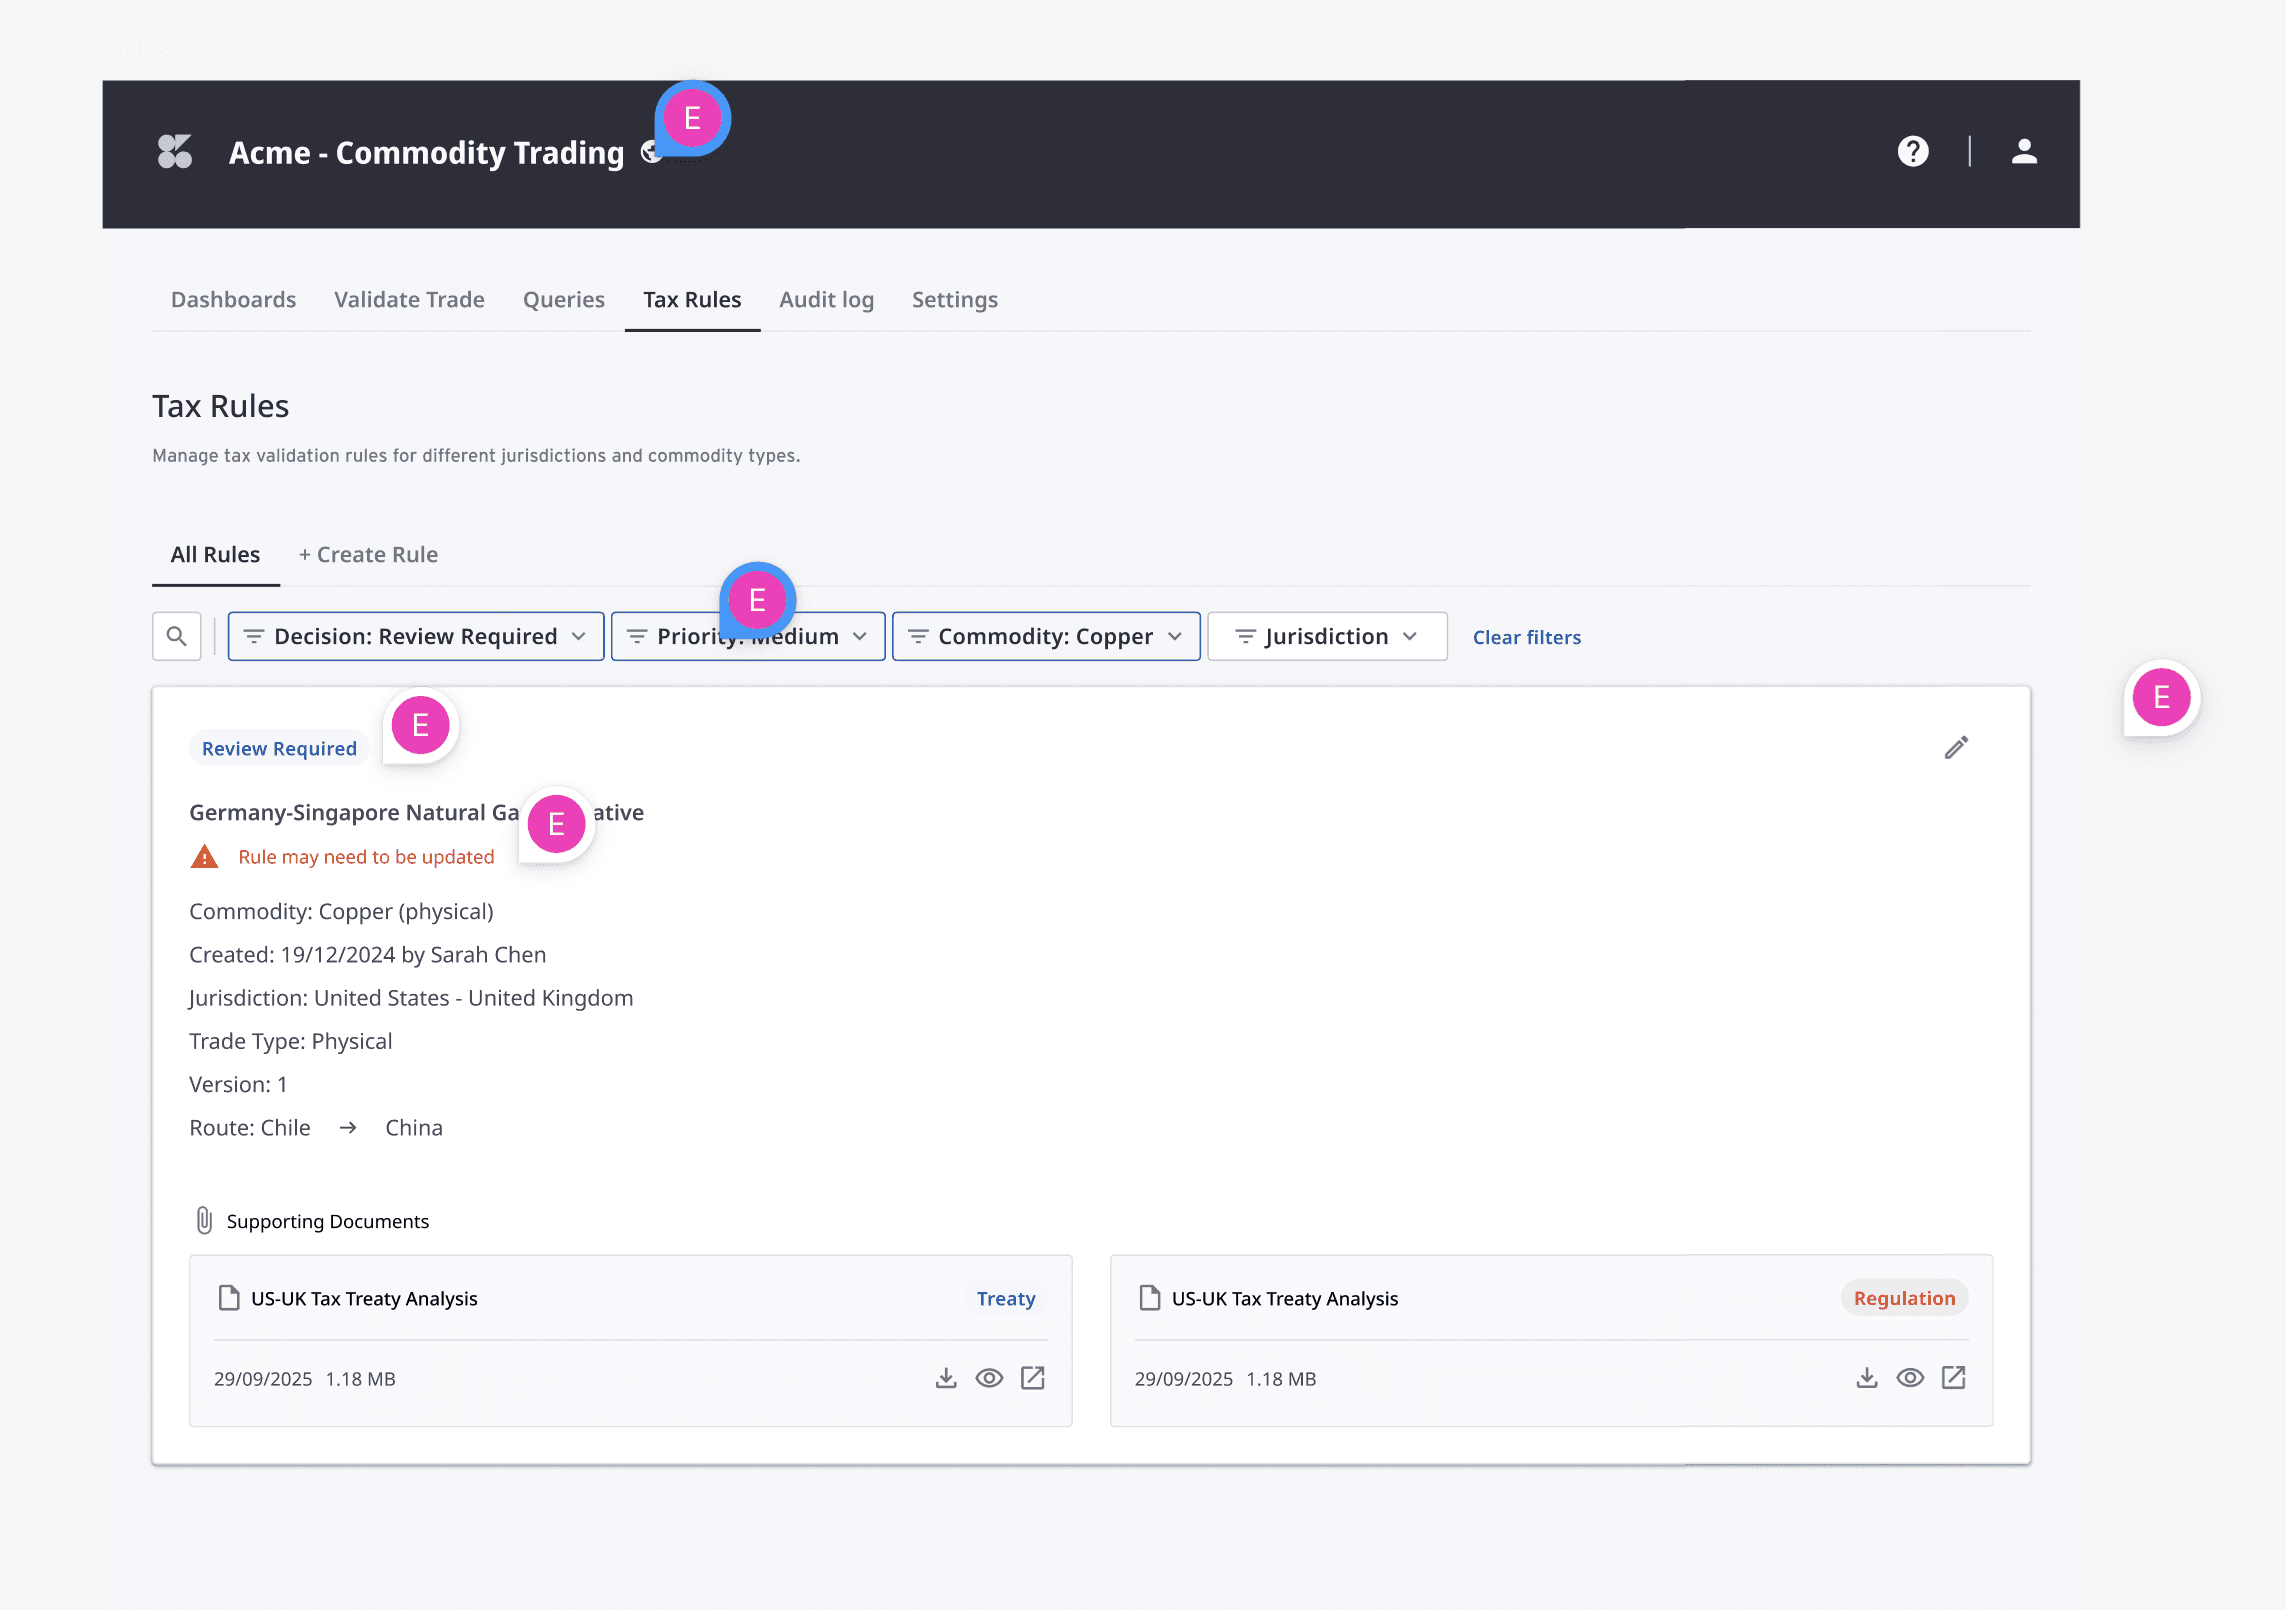2286x1610 pixels.
Task: Open the Commodity: Copper filter dropdown
Action: 1045,637
